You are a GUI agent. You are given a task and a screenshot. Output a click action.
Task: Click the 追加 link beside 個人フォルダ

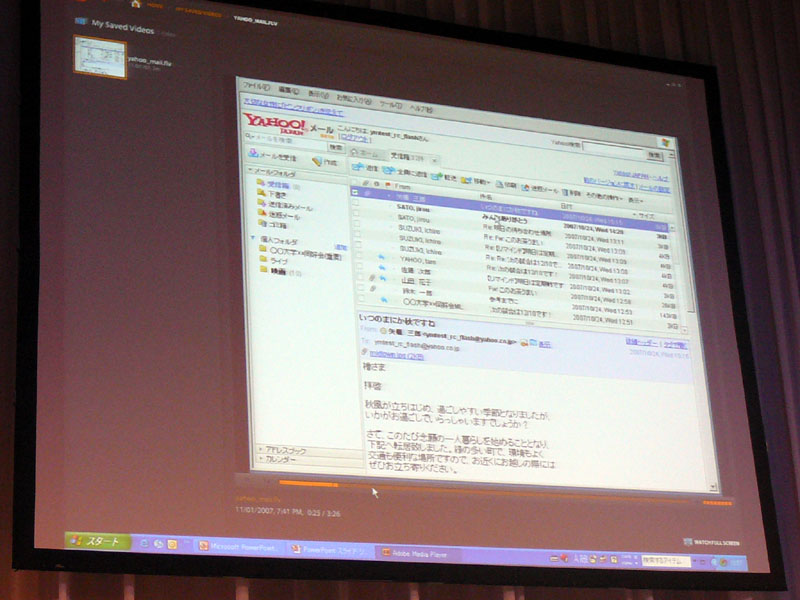click(x=340, y=247)
